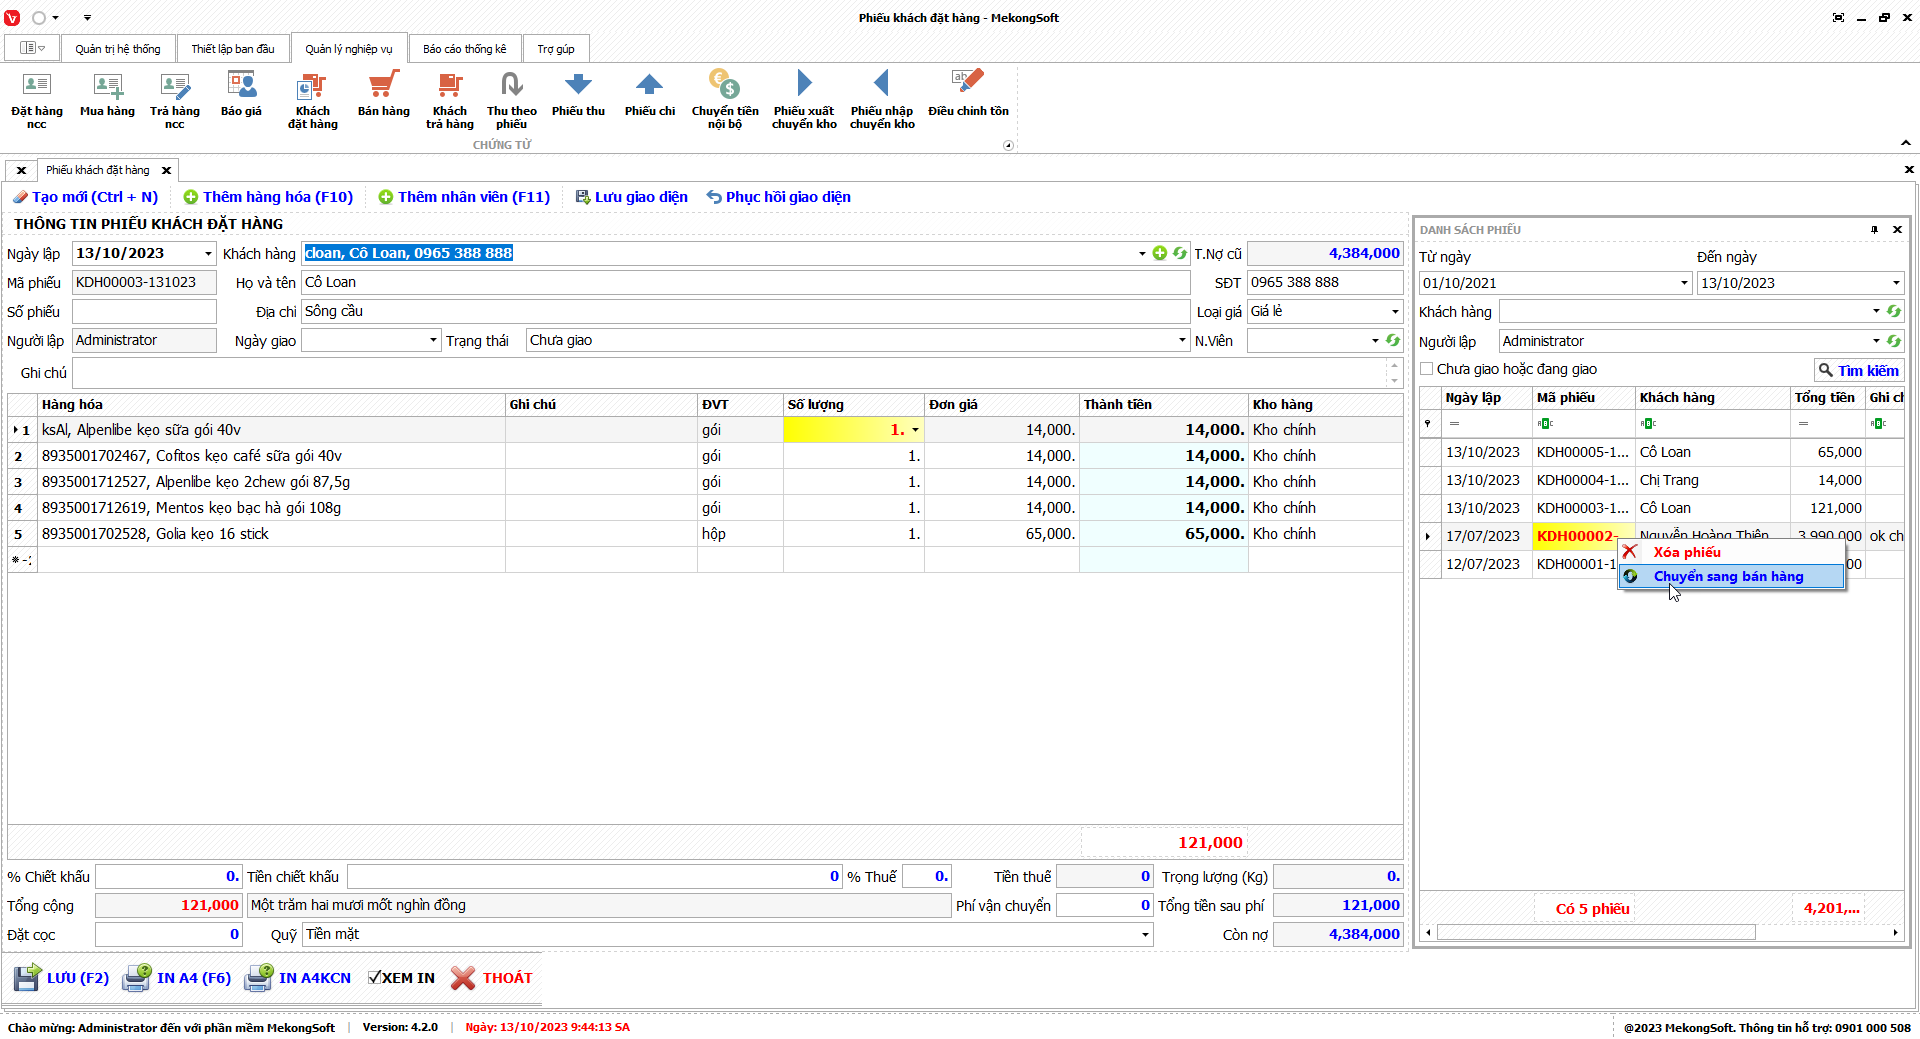
Task: Expand the Trạng thái dropdown
Action: [x=1182, y=341]
